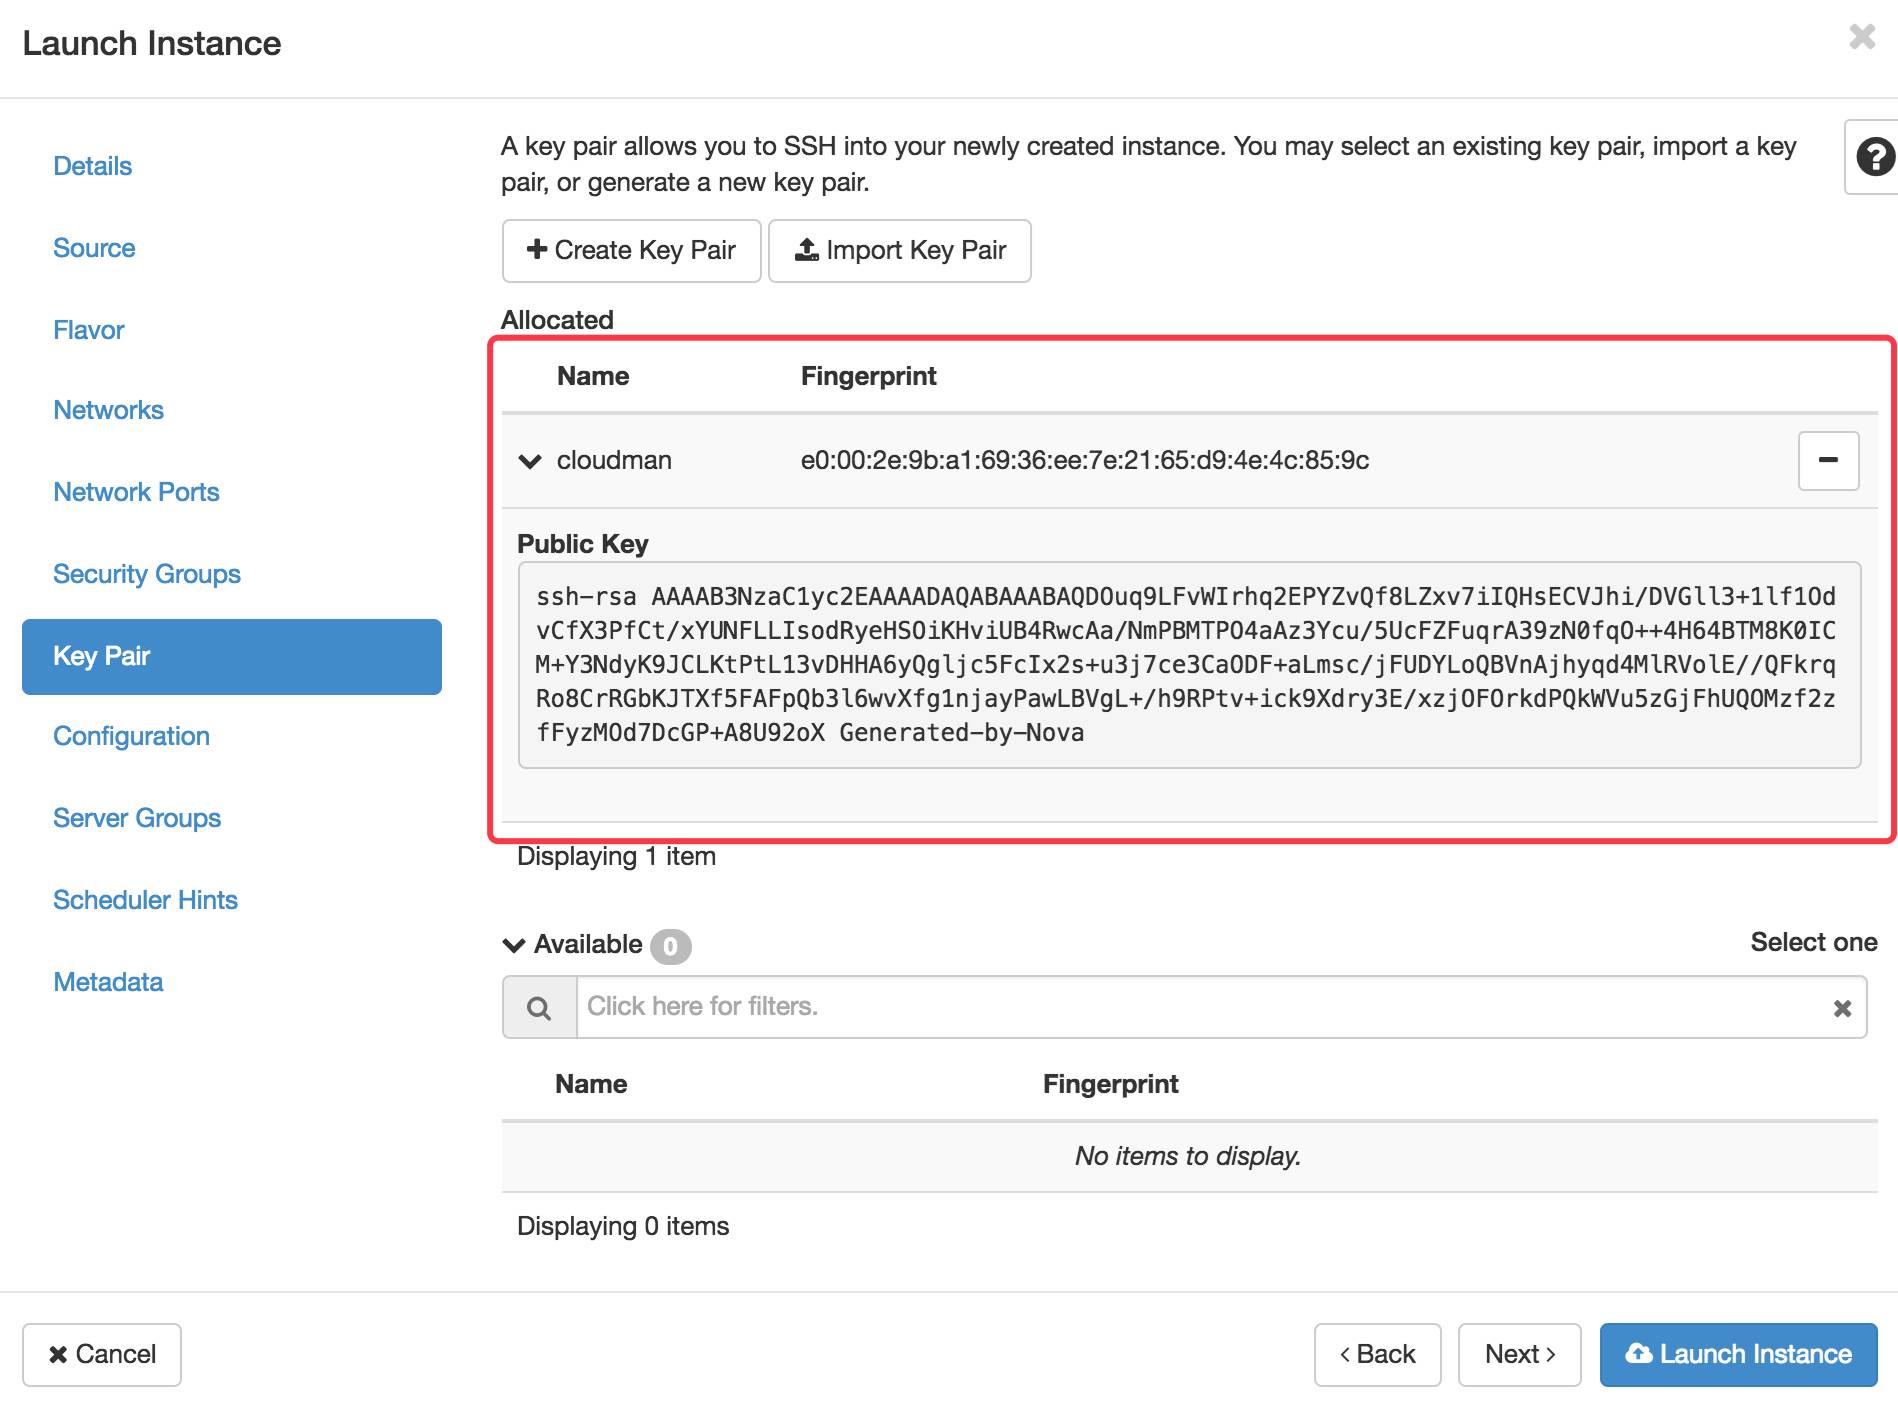
Task: Collapse cloudman public key details
Action: coord(531,460)
